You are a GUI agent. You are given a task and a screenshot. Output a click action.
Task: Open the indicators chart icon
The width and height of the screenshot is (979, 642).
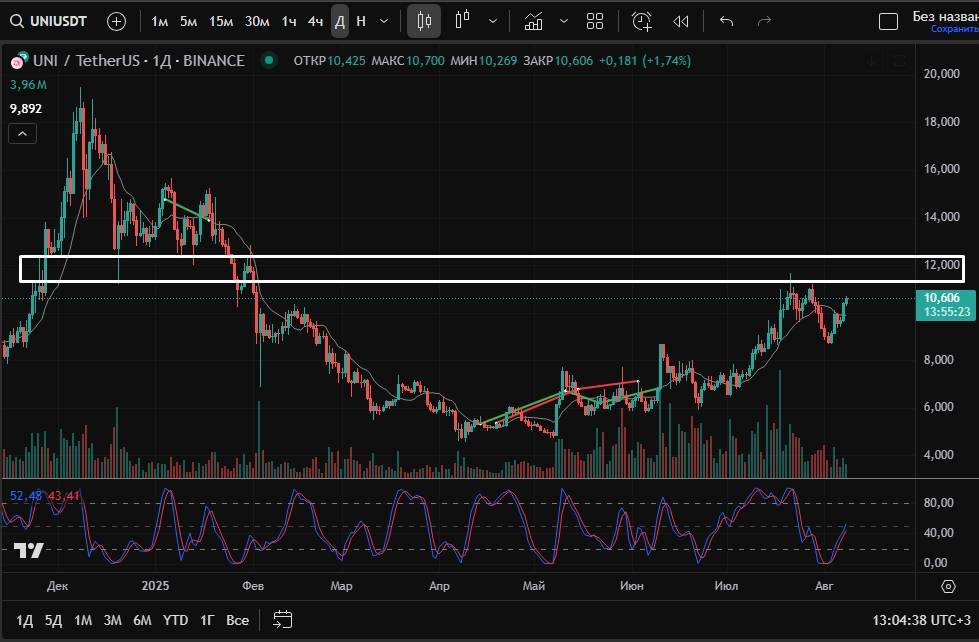(534, 21)
